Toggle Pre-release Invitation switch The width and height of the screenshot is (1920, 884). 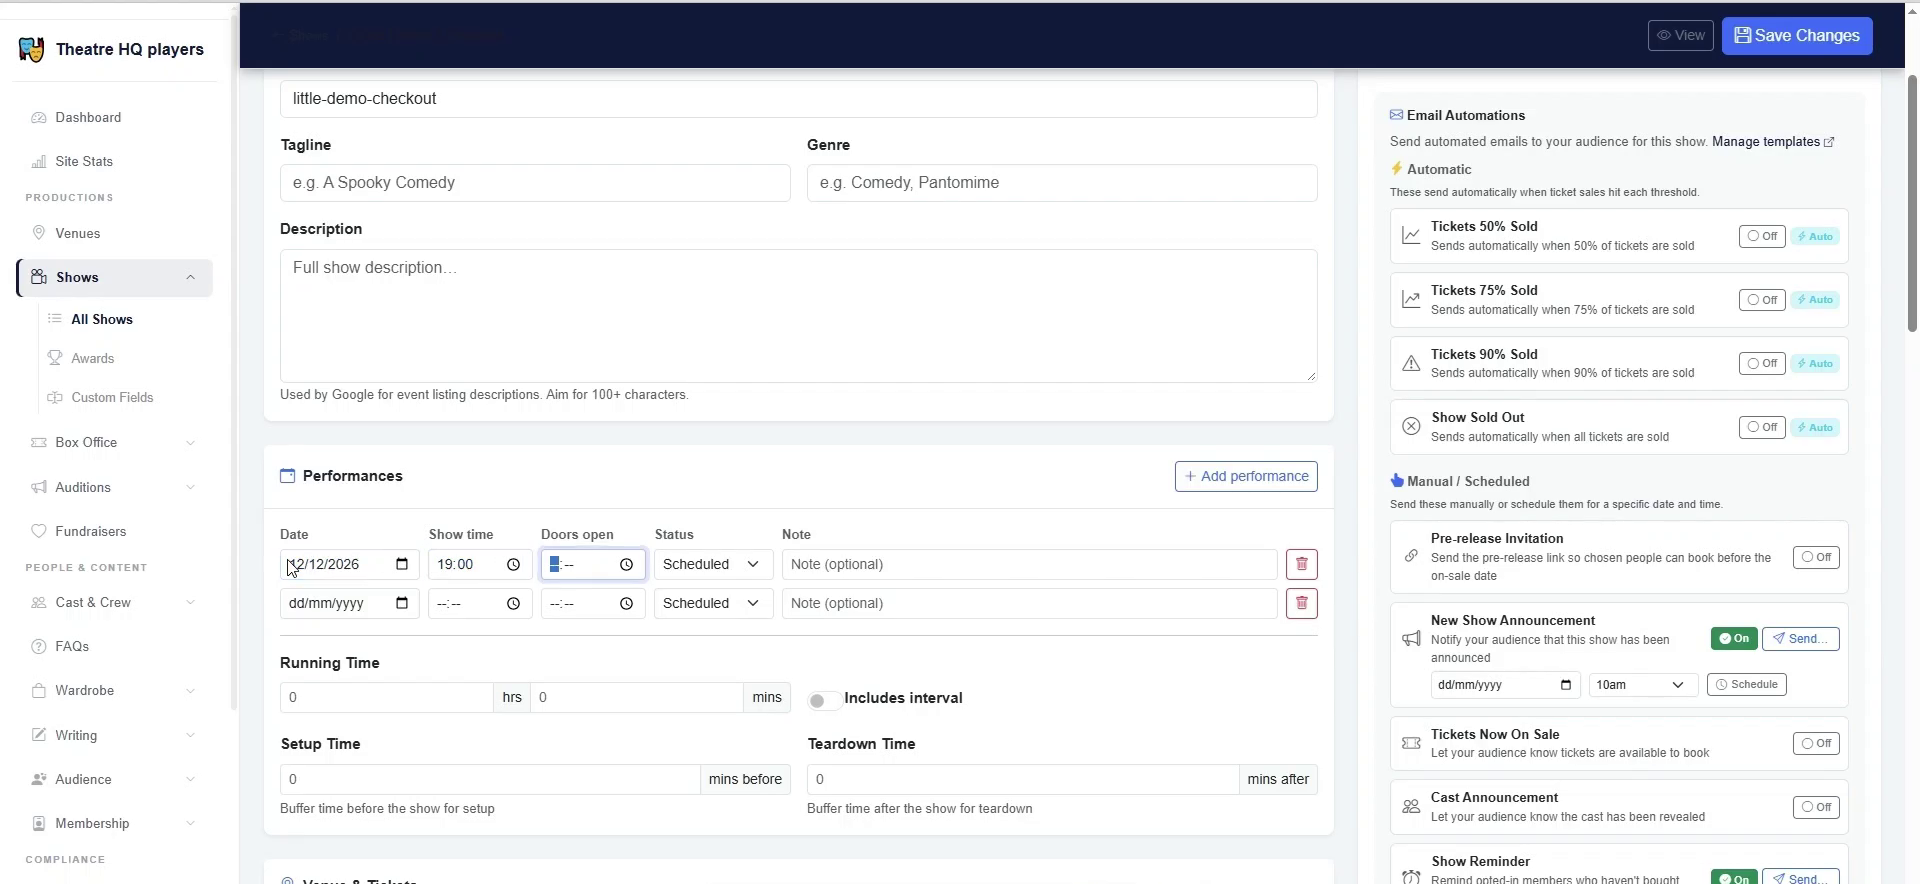(x=1816, y=557)
